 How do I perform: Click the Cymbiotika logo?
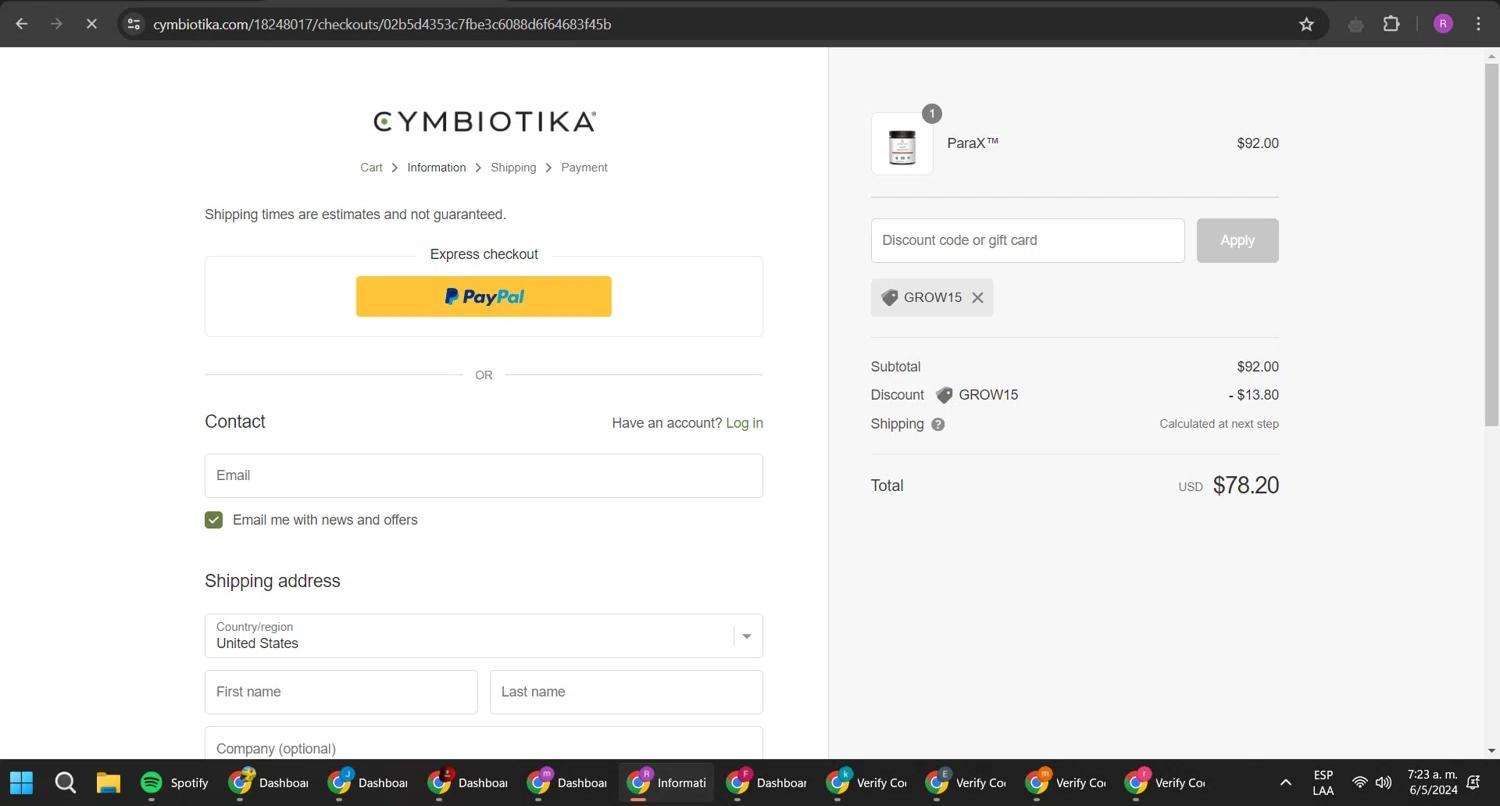coord(484,121)
